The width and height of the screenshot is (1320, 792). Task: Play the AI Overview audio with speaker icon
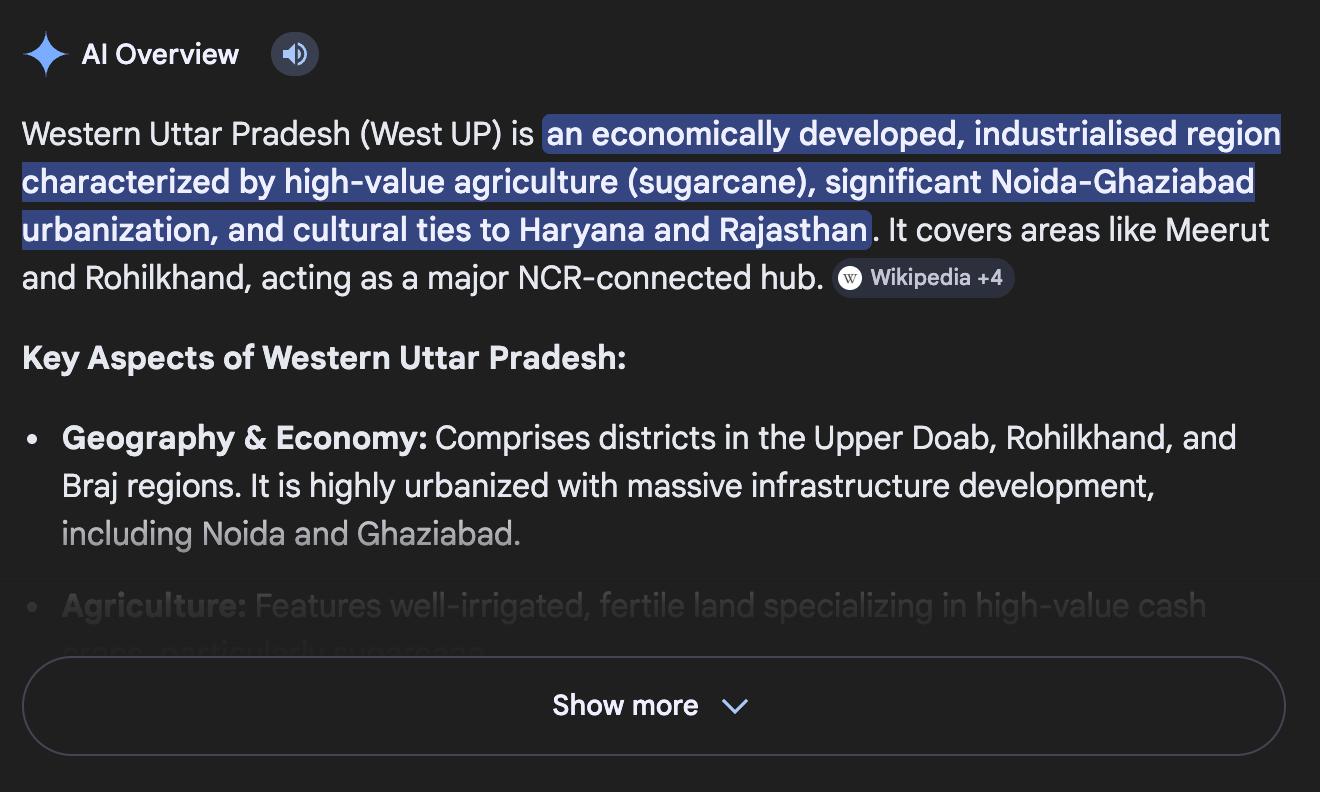click(295, 54)
